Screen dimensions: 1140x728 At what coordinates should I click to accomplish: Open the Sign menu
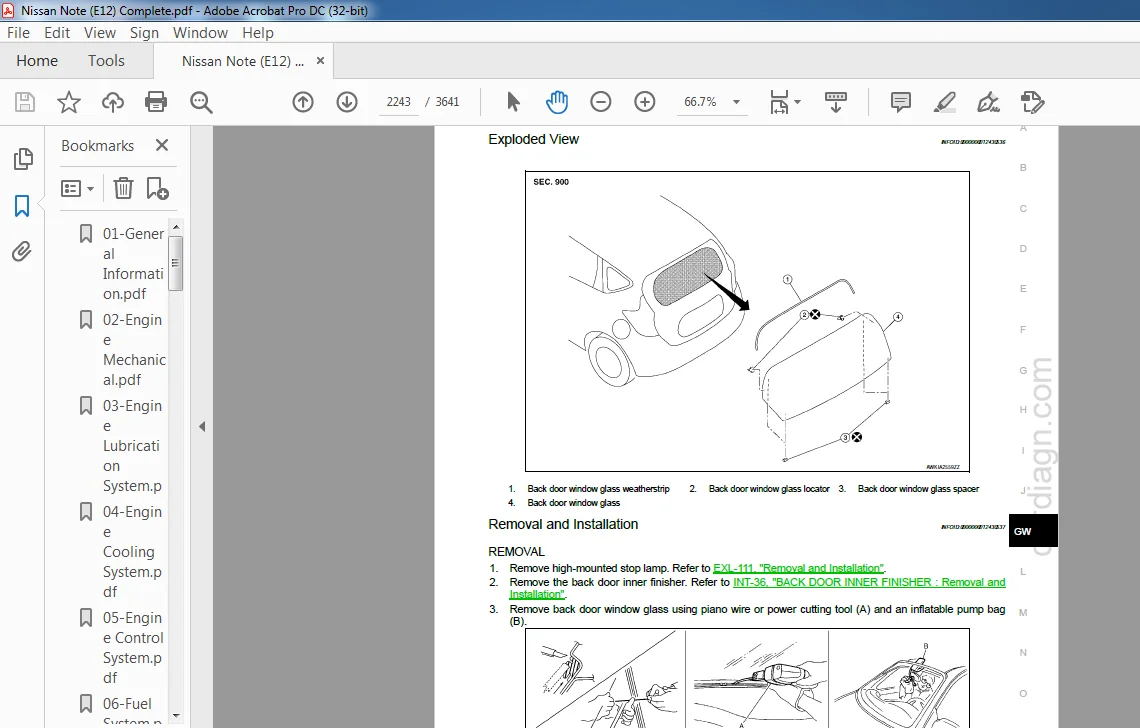pyautogui.click(x=144, y=33)
